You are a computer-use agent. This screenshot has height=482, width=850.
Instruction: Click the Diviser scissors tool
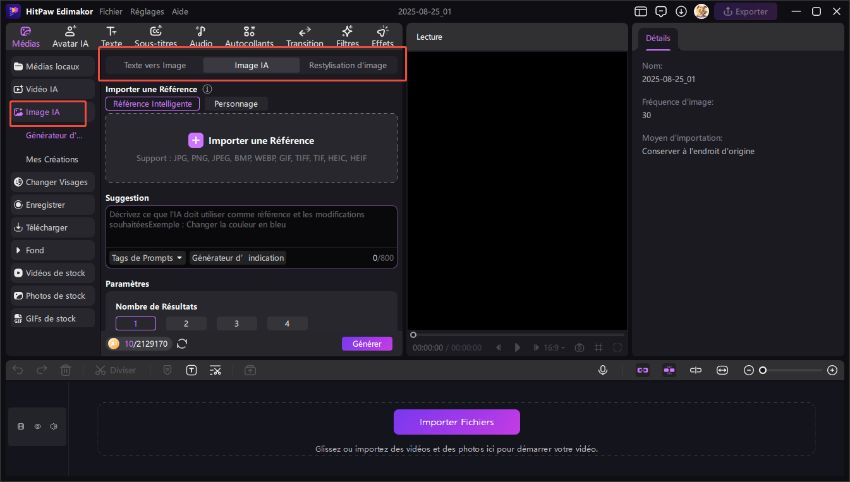[x=115, y=370]
